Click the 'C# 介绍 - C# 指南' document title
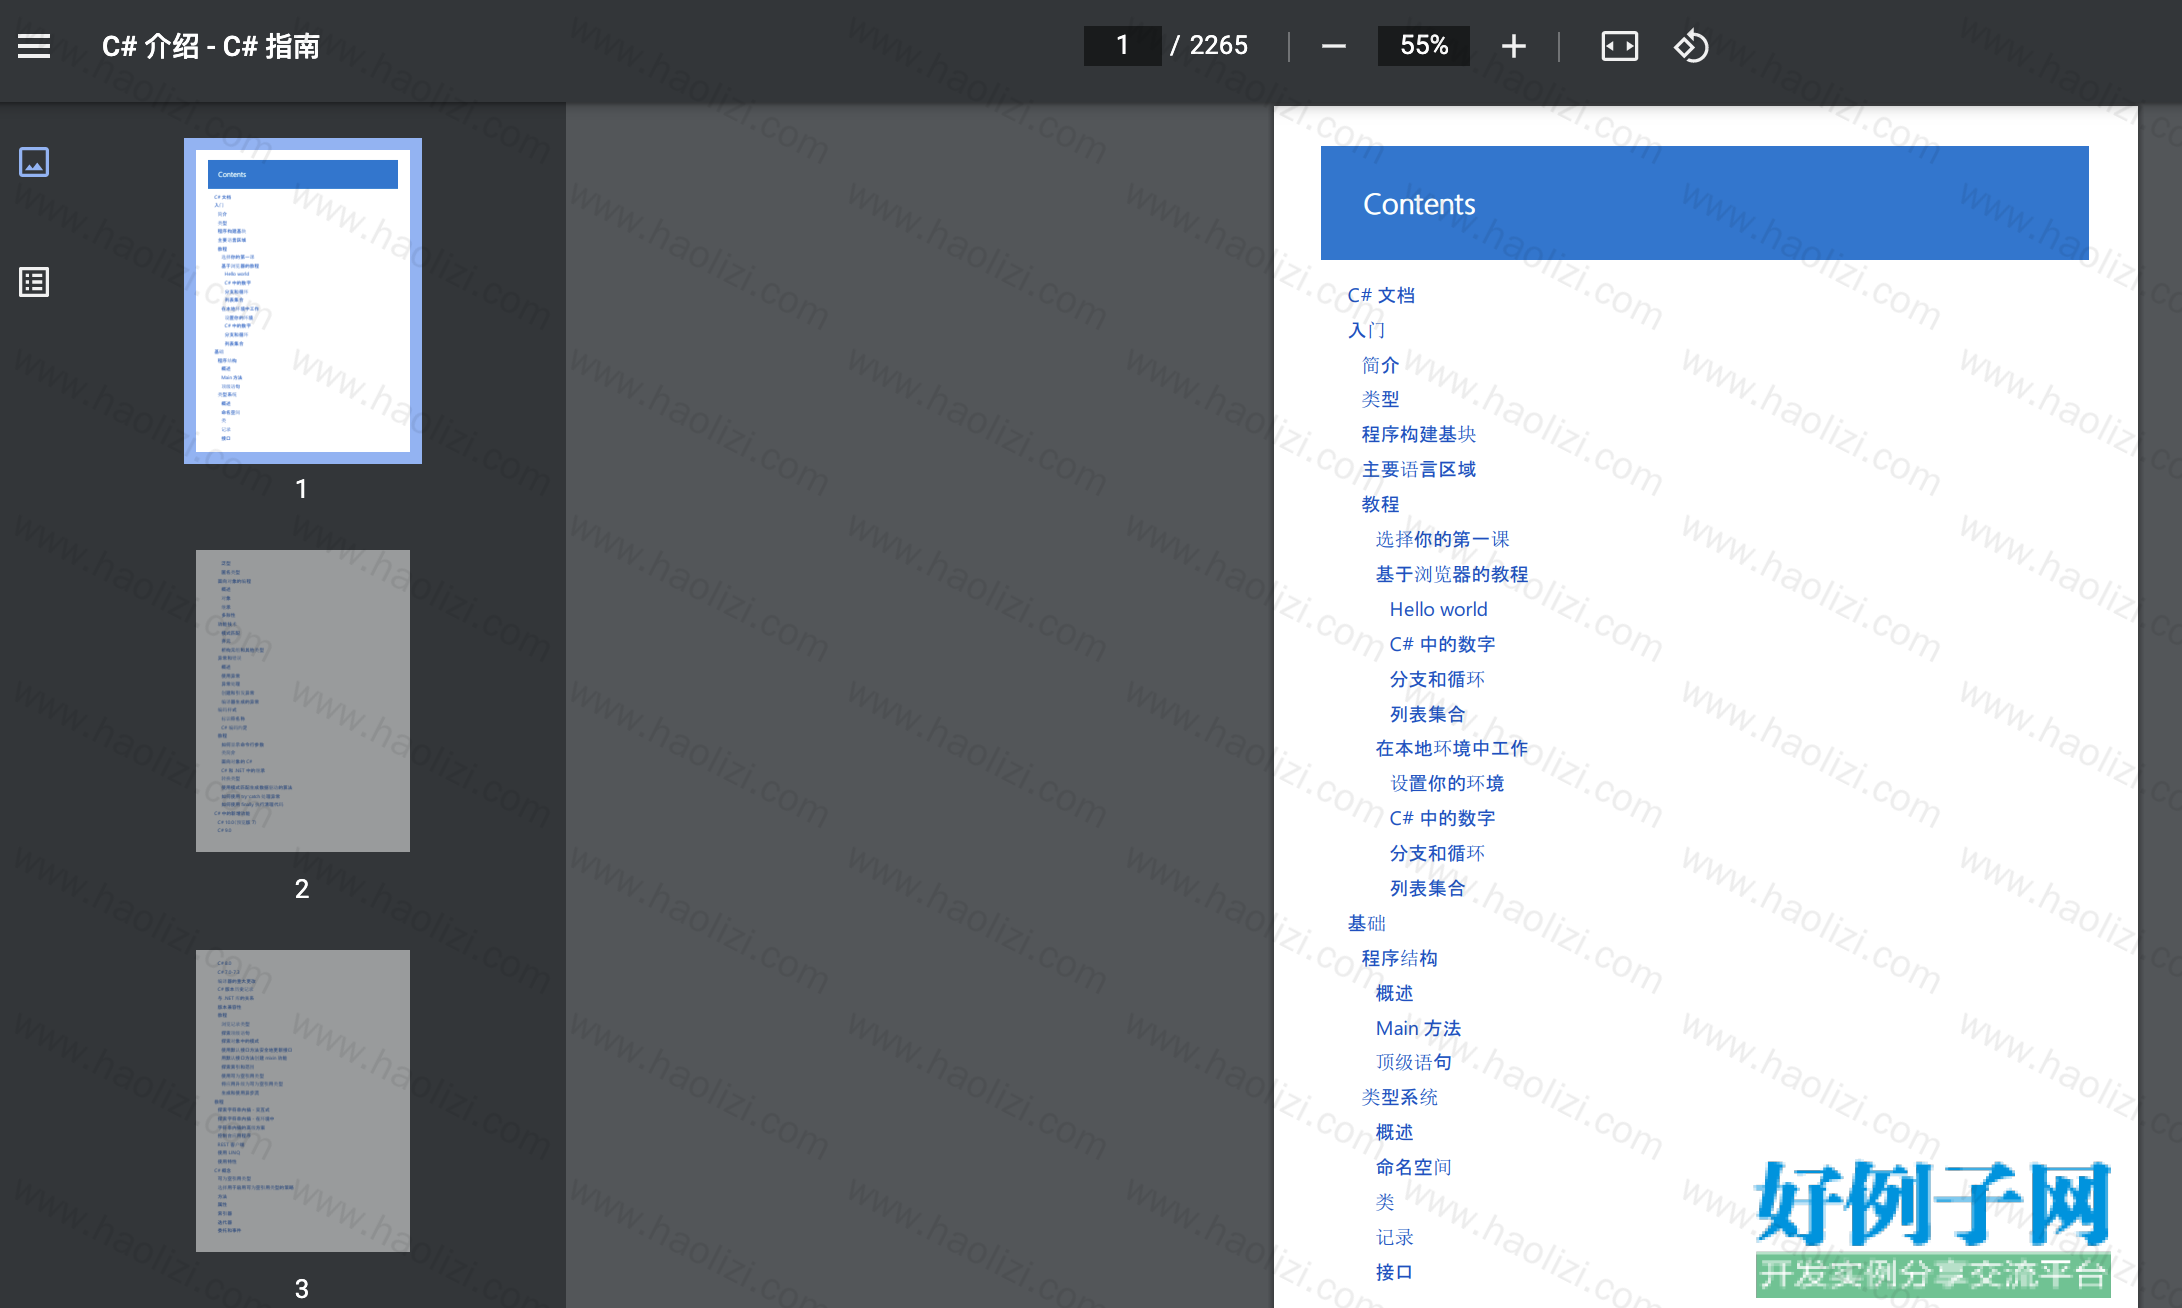This screenshot has width=2182, height=1308. click(211, 46)
